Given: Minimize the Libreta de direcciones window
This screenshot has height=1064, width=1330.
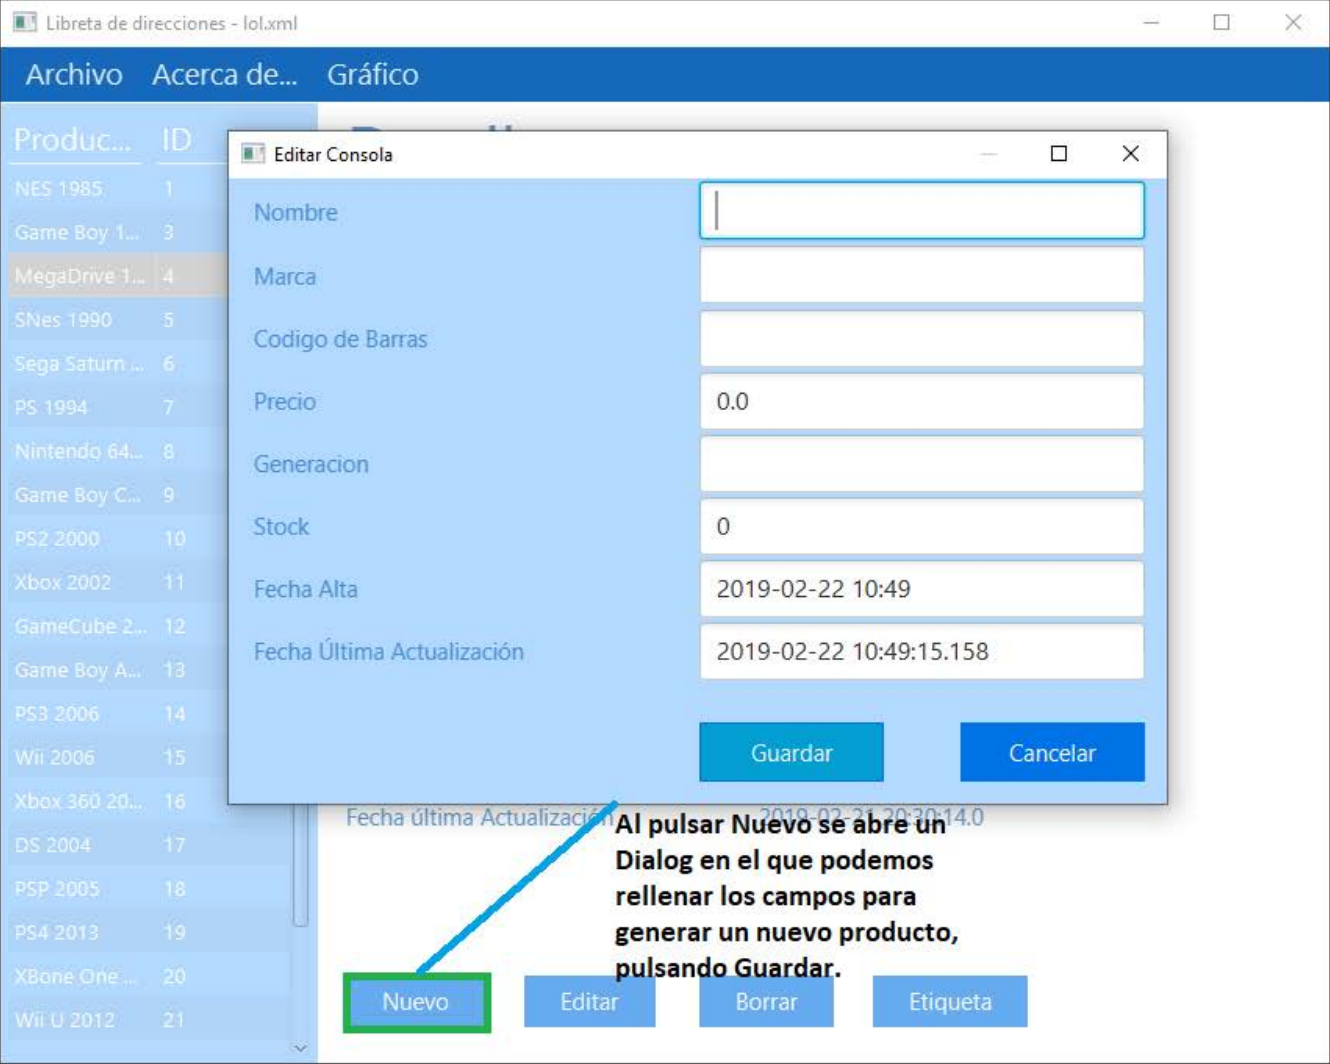Looking at the screenshot, I should 1151,22.
